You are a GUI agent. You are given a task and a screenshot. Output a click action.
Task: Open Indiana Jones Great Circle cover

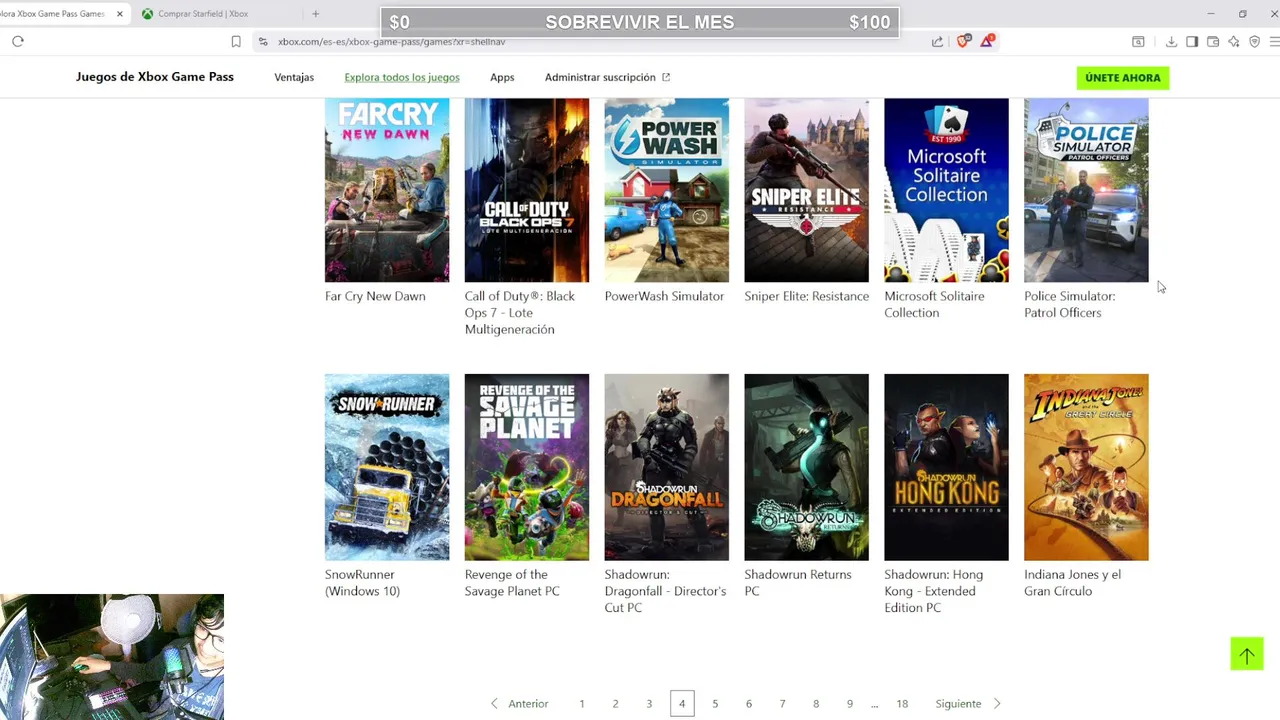[x=1087, y=467]
